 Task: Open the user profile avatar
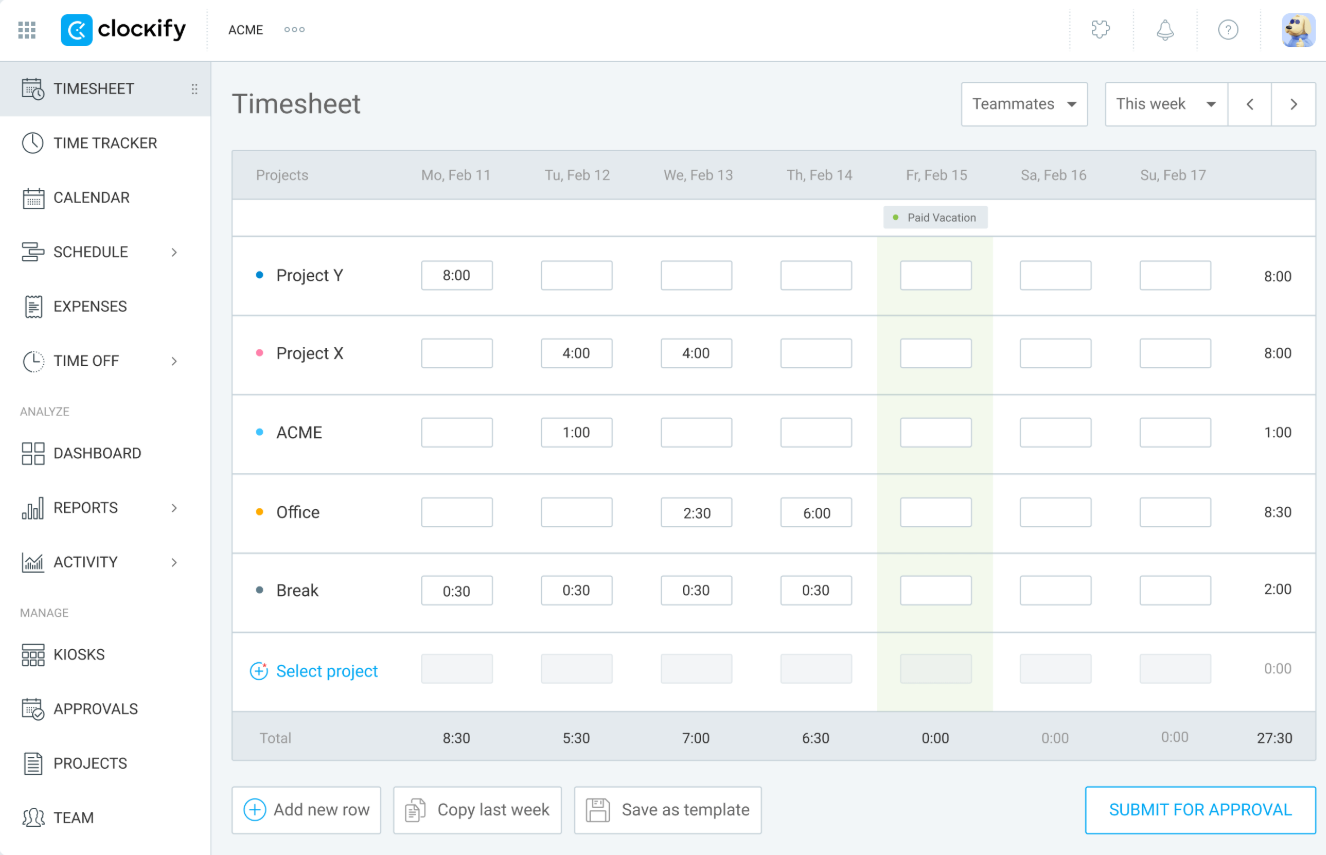[1298, 30]
